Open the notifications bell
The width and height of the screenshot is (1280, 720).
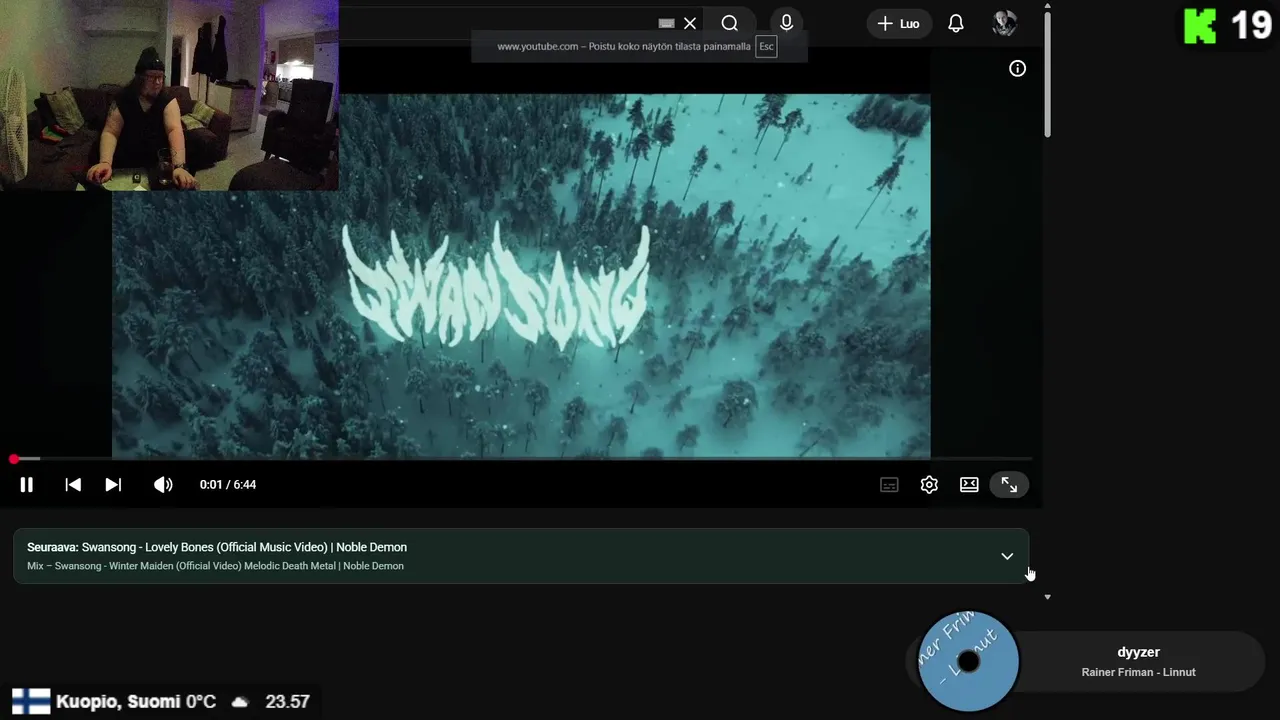[956, 23]
